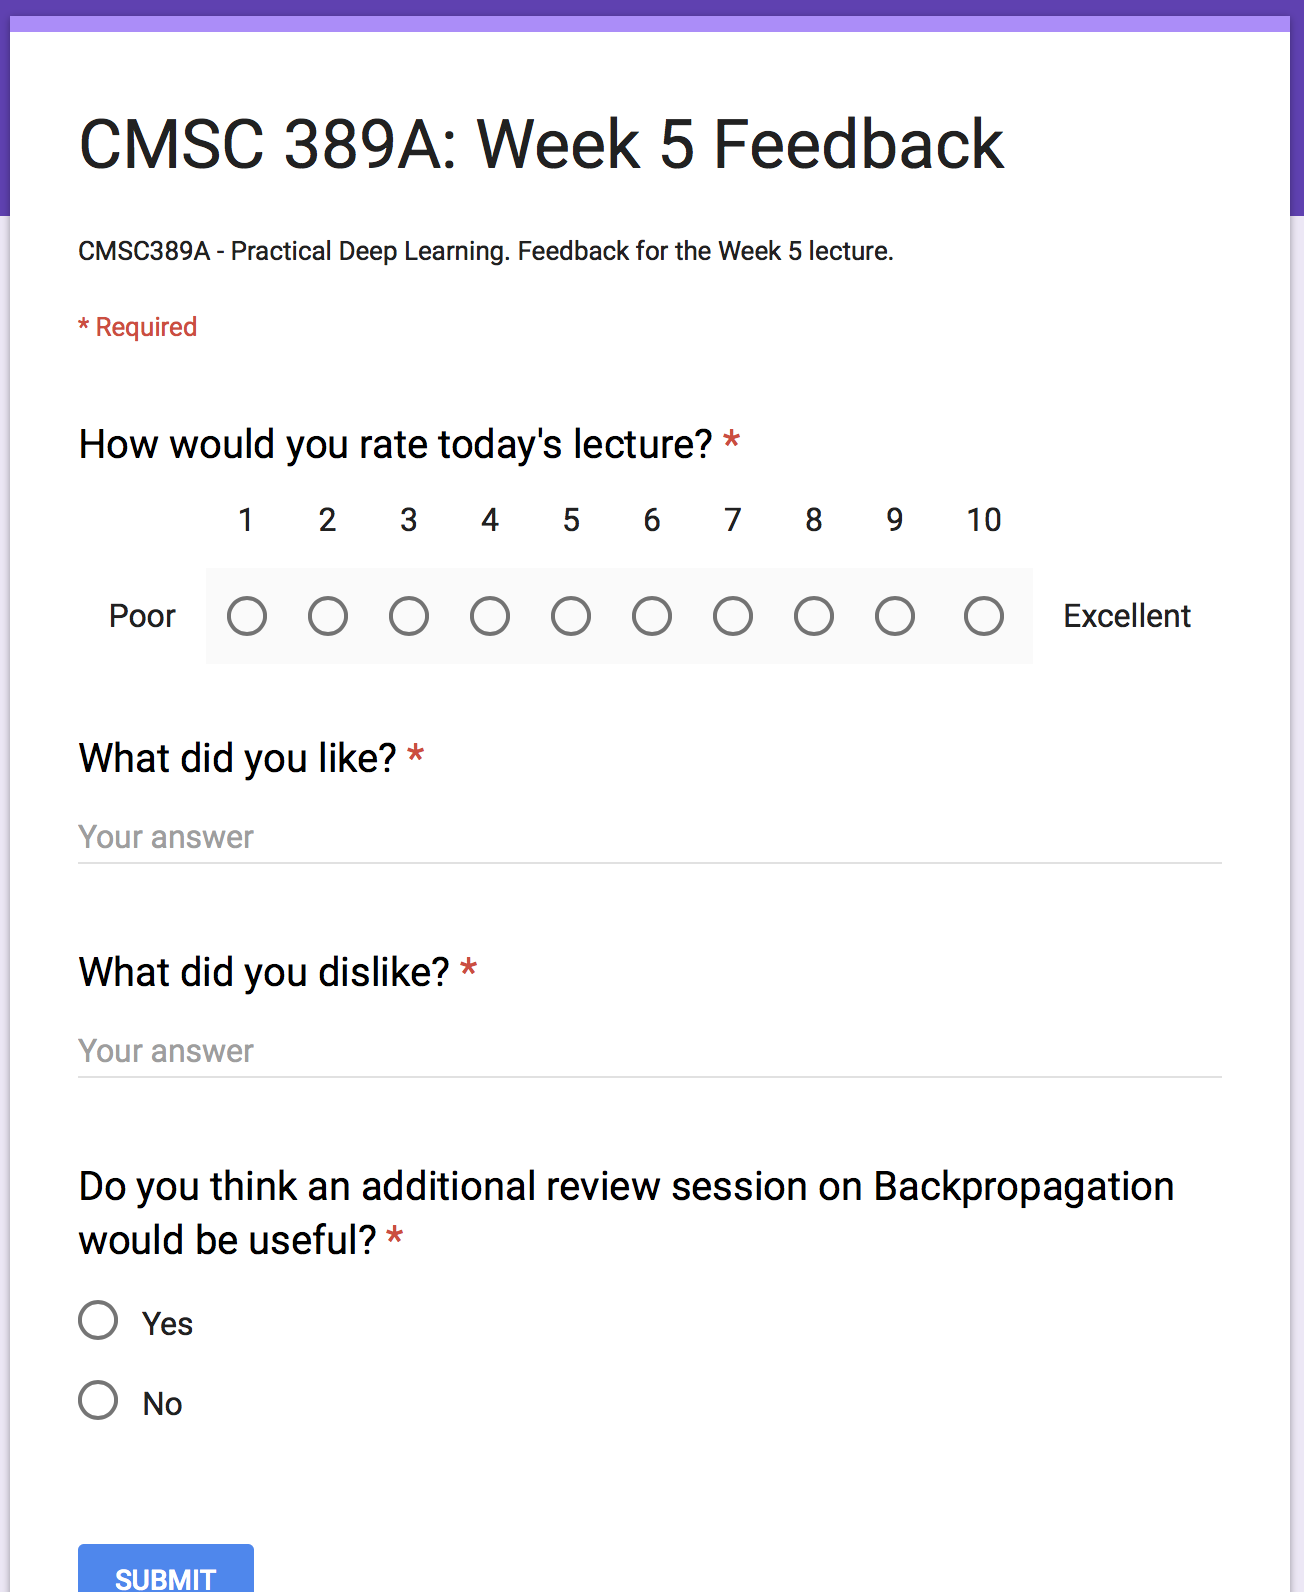The height and width of the screenshot is (1592, 1304).
Task: Rate the lecture as 1
Action: point(247,616)
